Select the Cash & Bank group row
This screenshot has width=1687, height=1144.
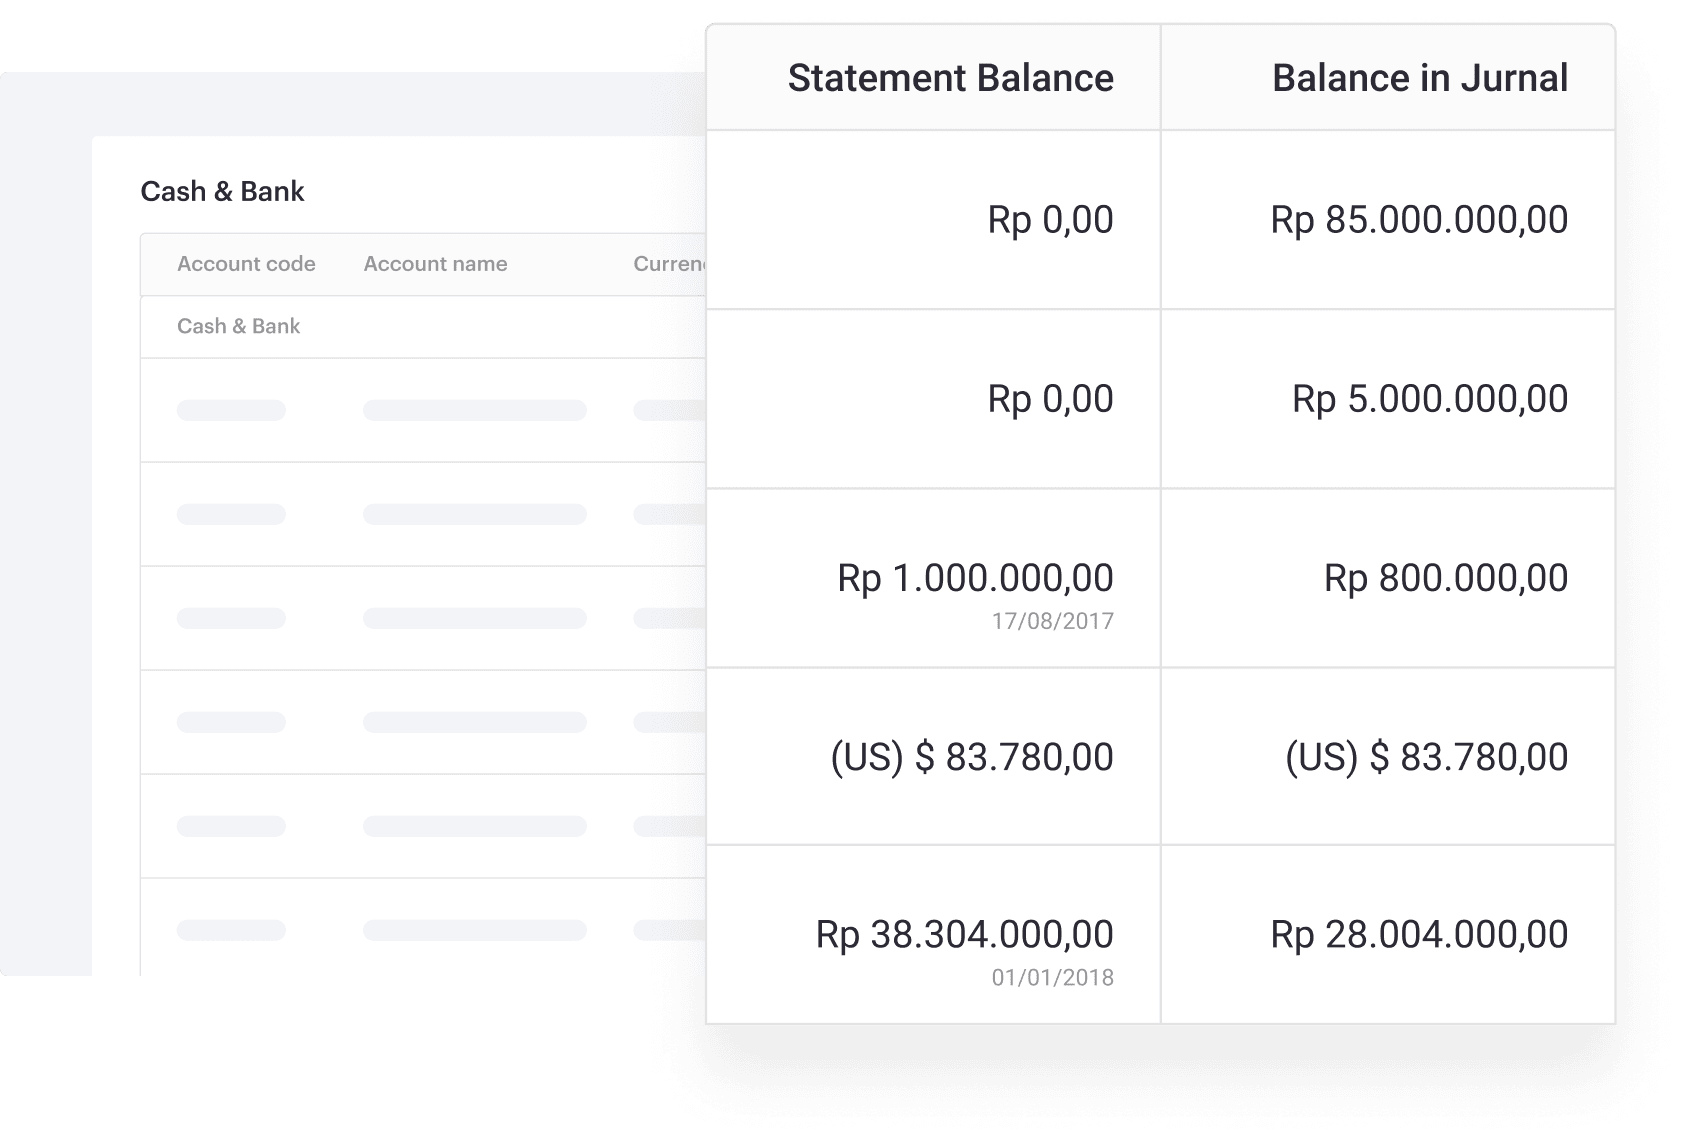pyautogui.click(x=238, y=326)
